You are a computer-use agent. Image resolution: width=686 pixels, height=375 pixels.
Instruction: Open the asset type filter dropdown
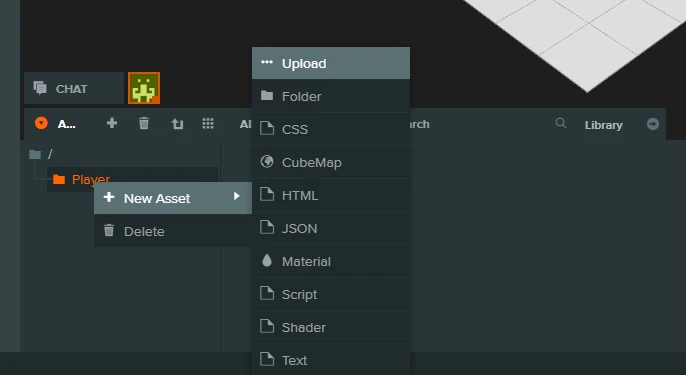[x=245, y=124]
